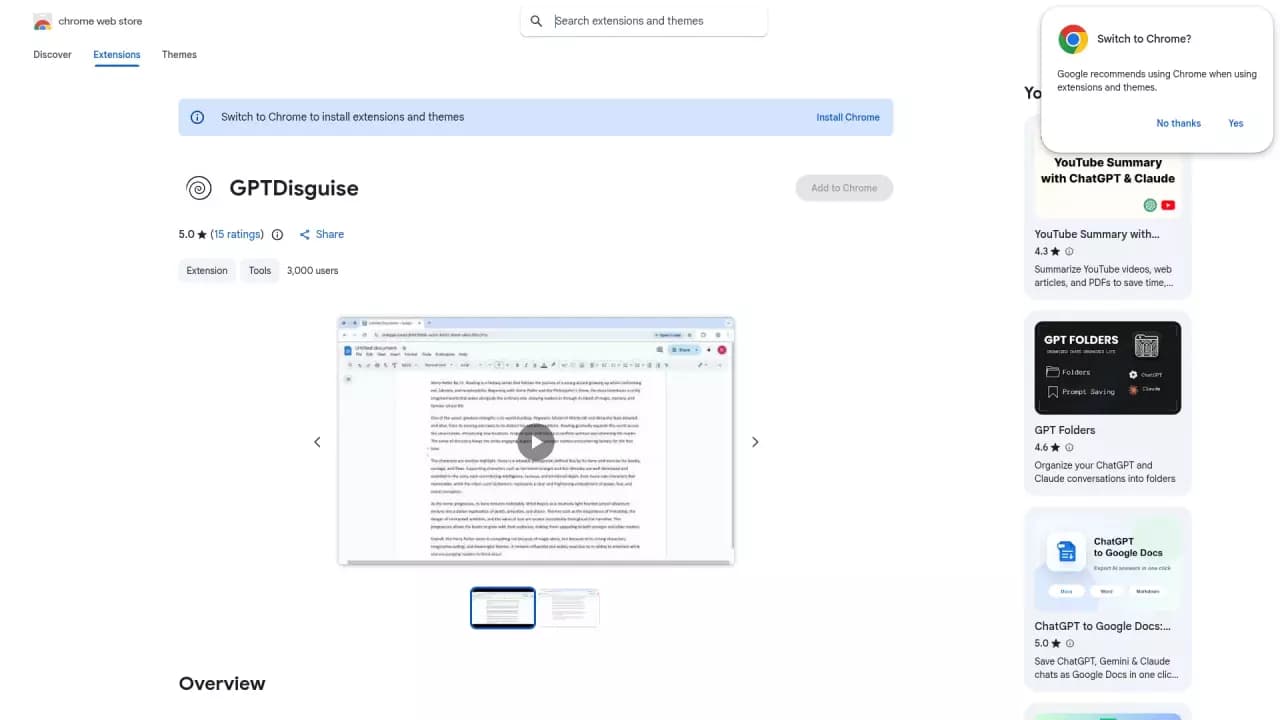The image size is (1280, 720).
Task: Dismiss popup with No thanks
Action: pos(1179,124)
